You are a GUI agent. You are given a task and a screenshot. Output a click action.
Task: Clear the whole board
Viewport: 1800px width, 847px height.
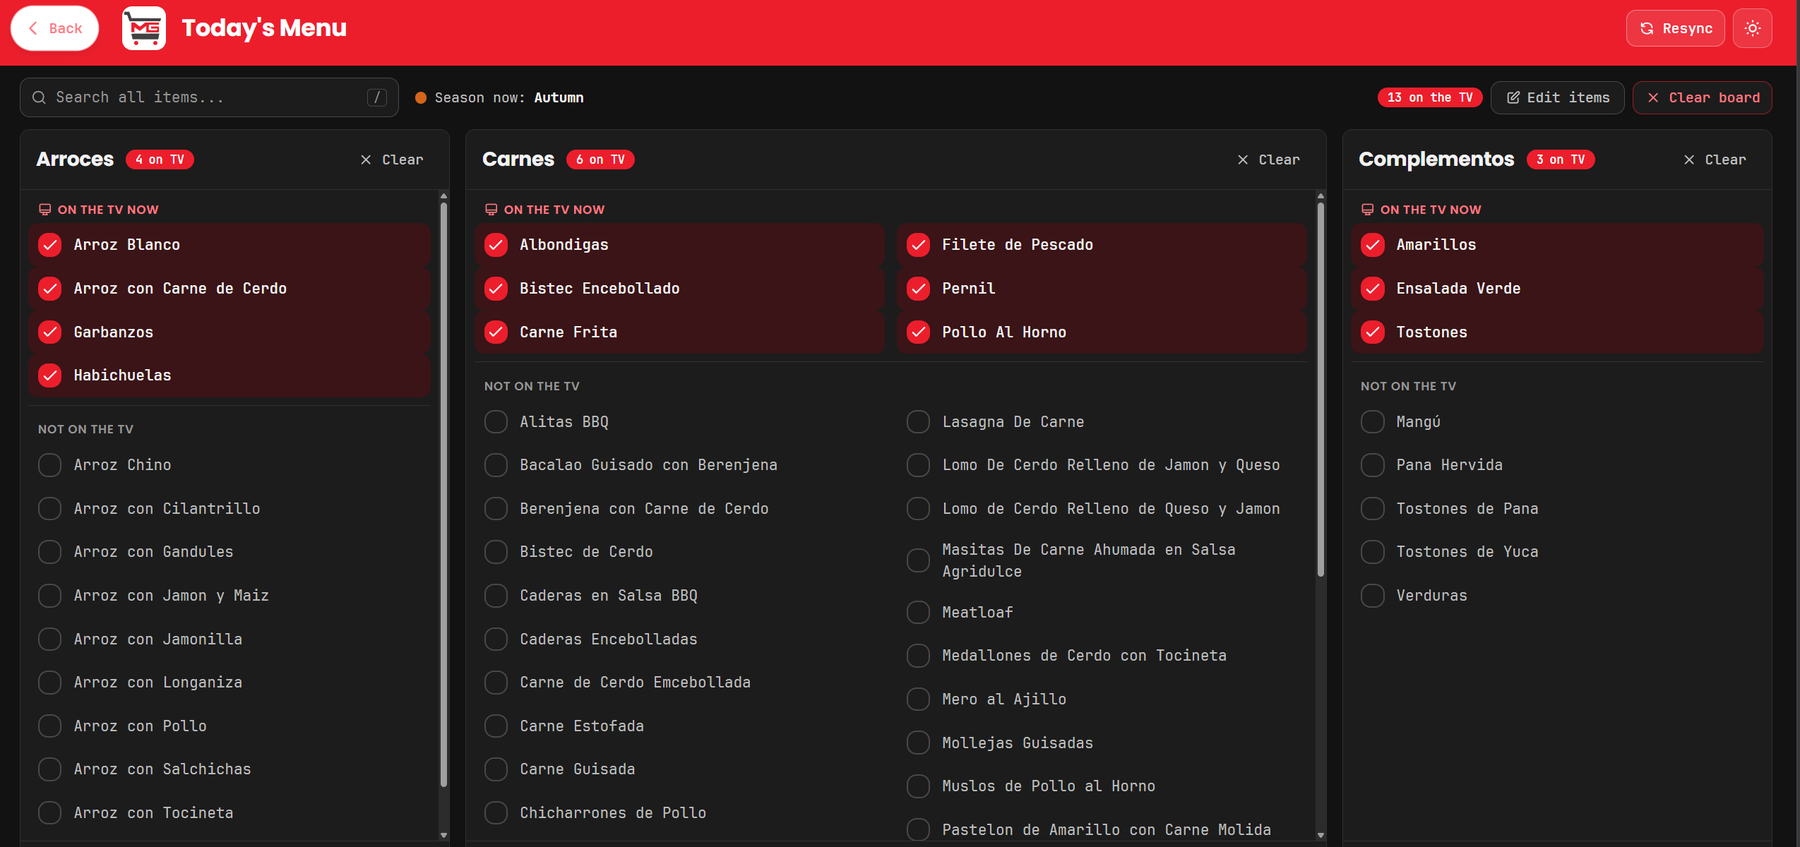pos(1702,97)
